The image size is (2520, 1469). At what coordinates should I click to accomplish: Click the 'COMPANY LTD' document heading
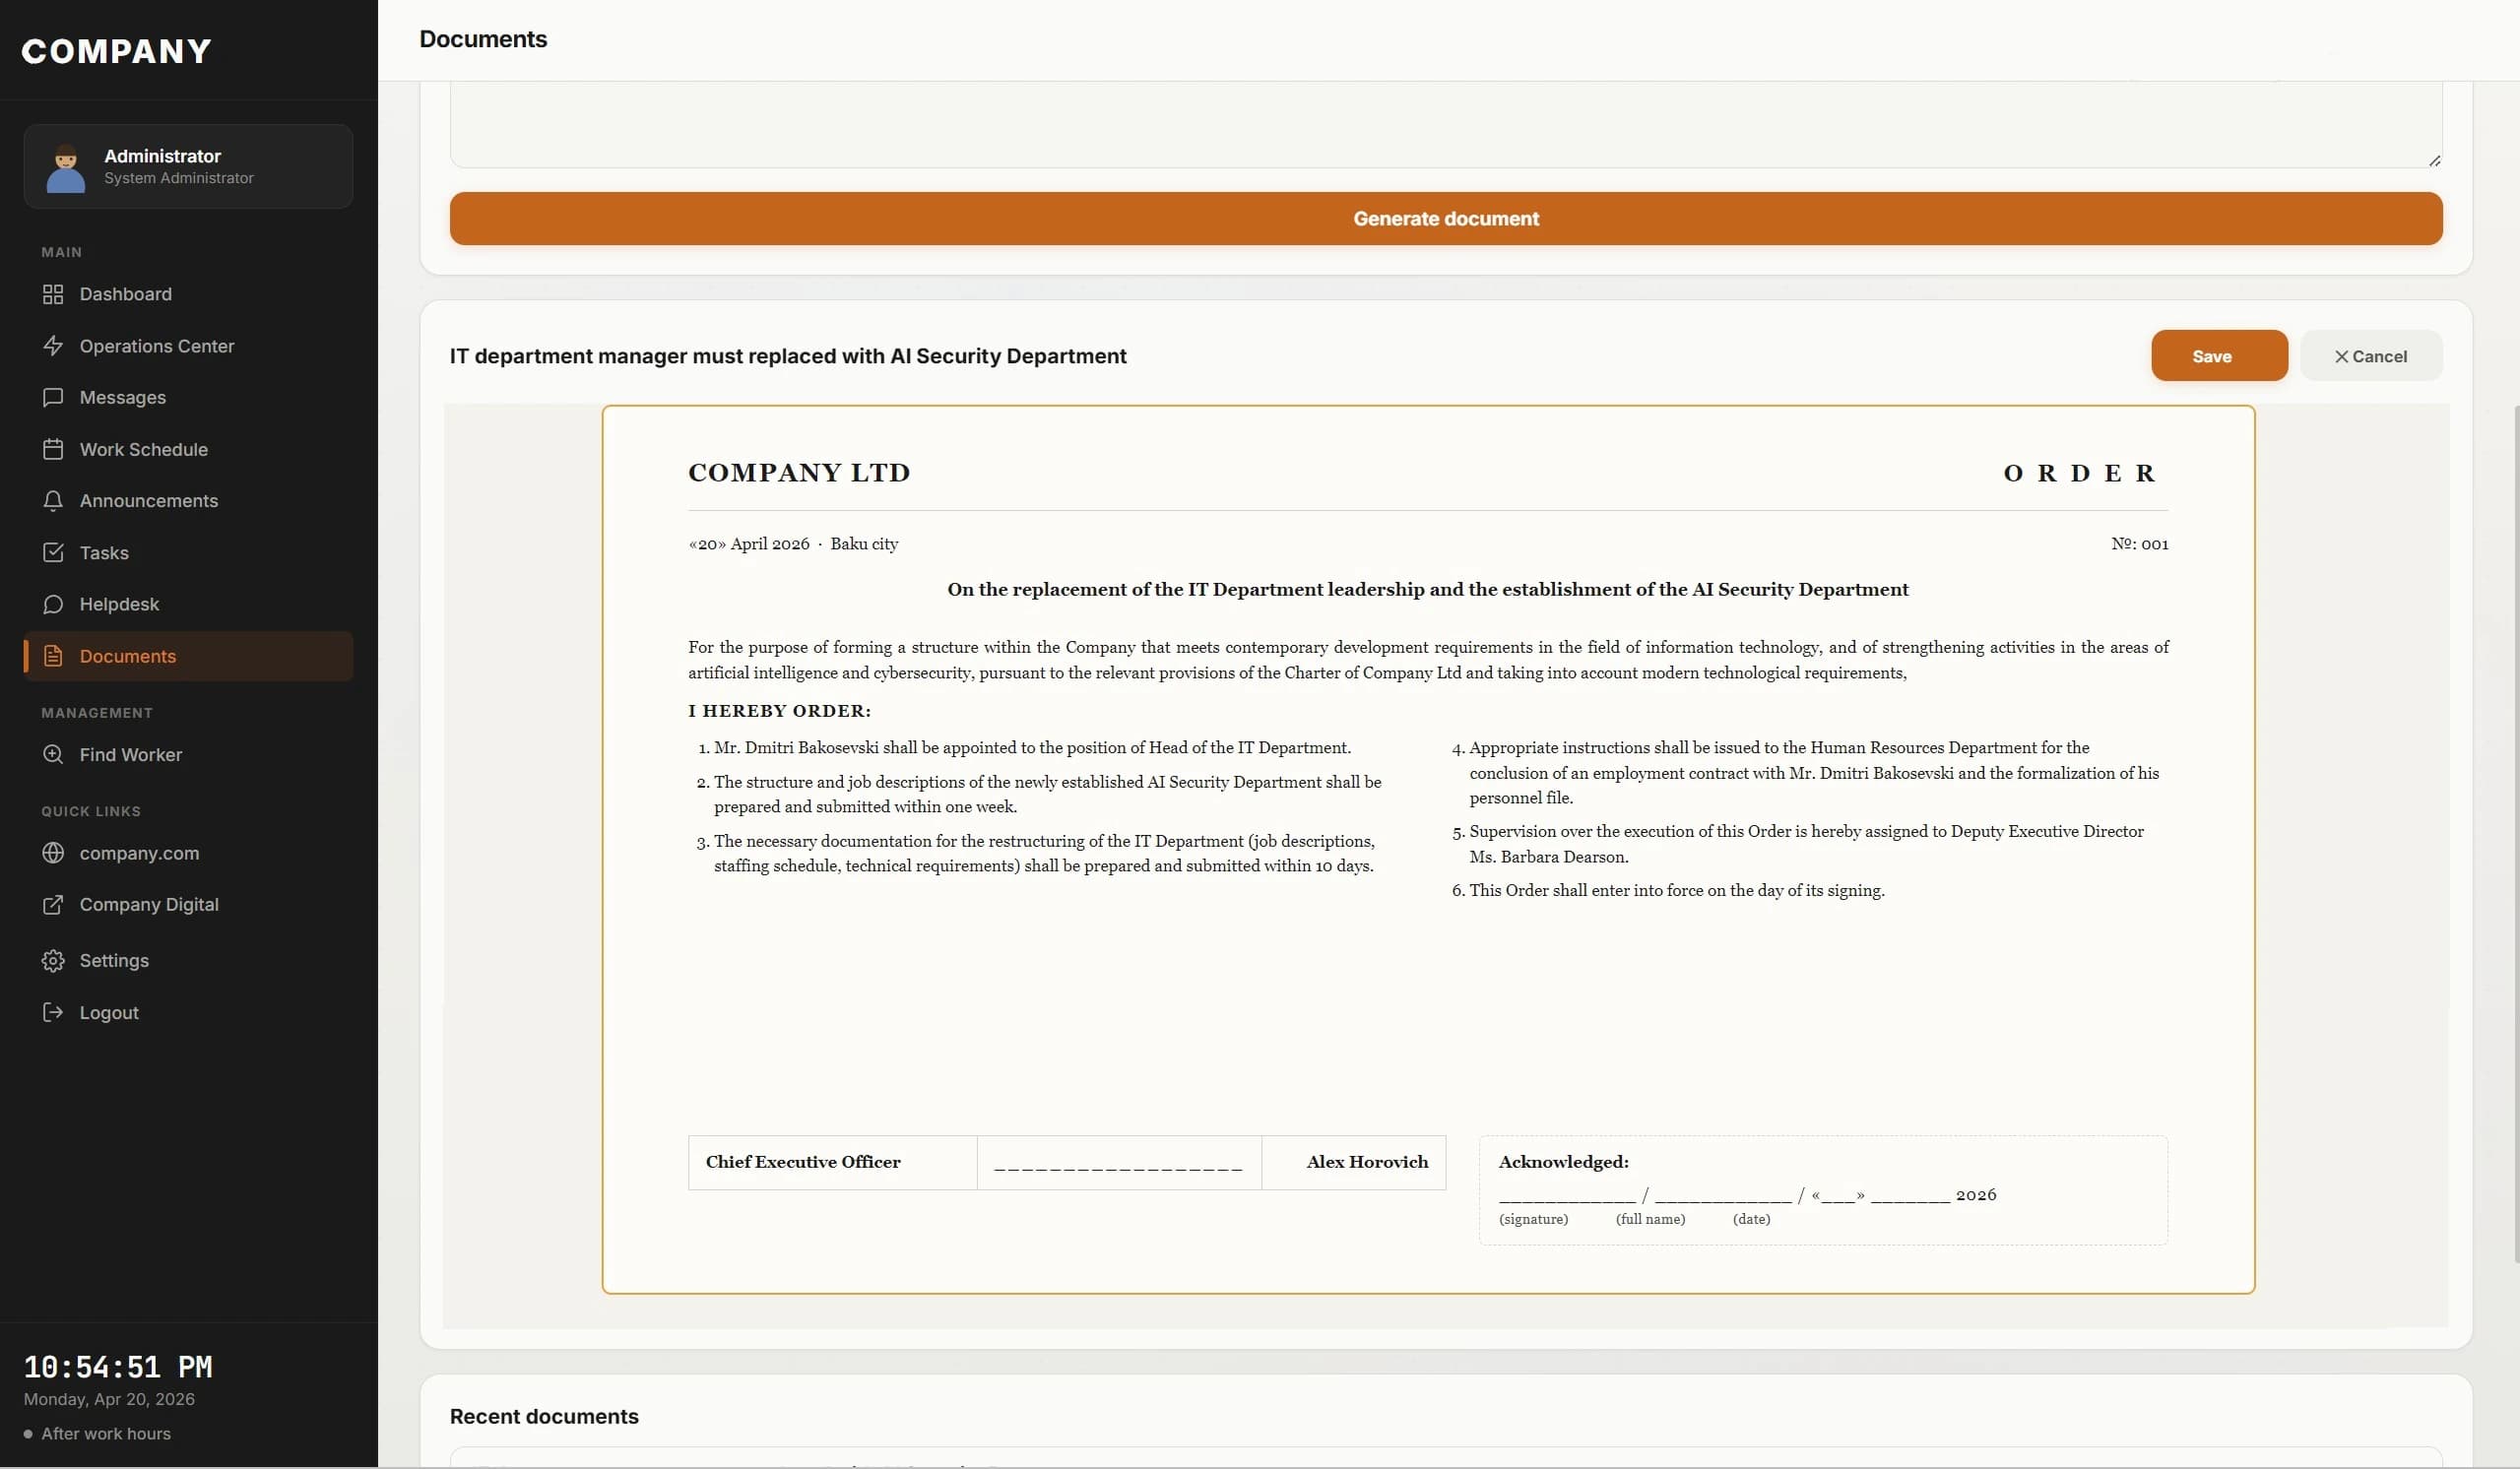(799, 472)
